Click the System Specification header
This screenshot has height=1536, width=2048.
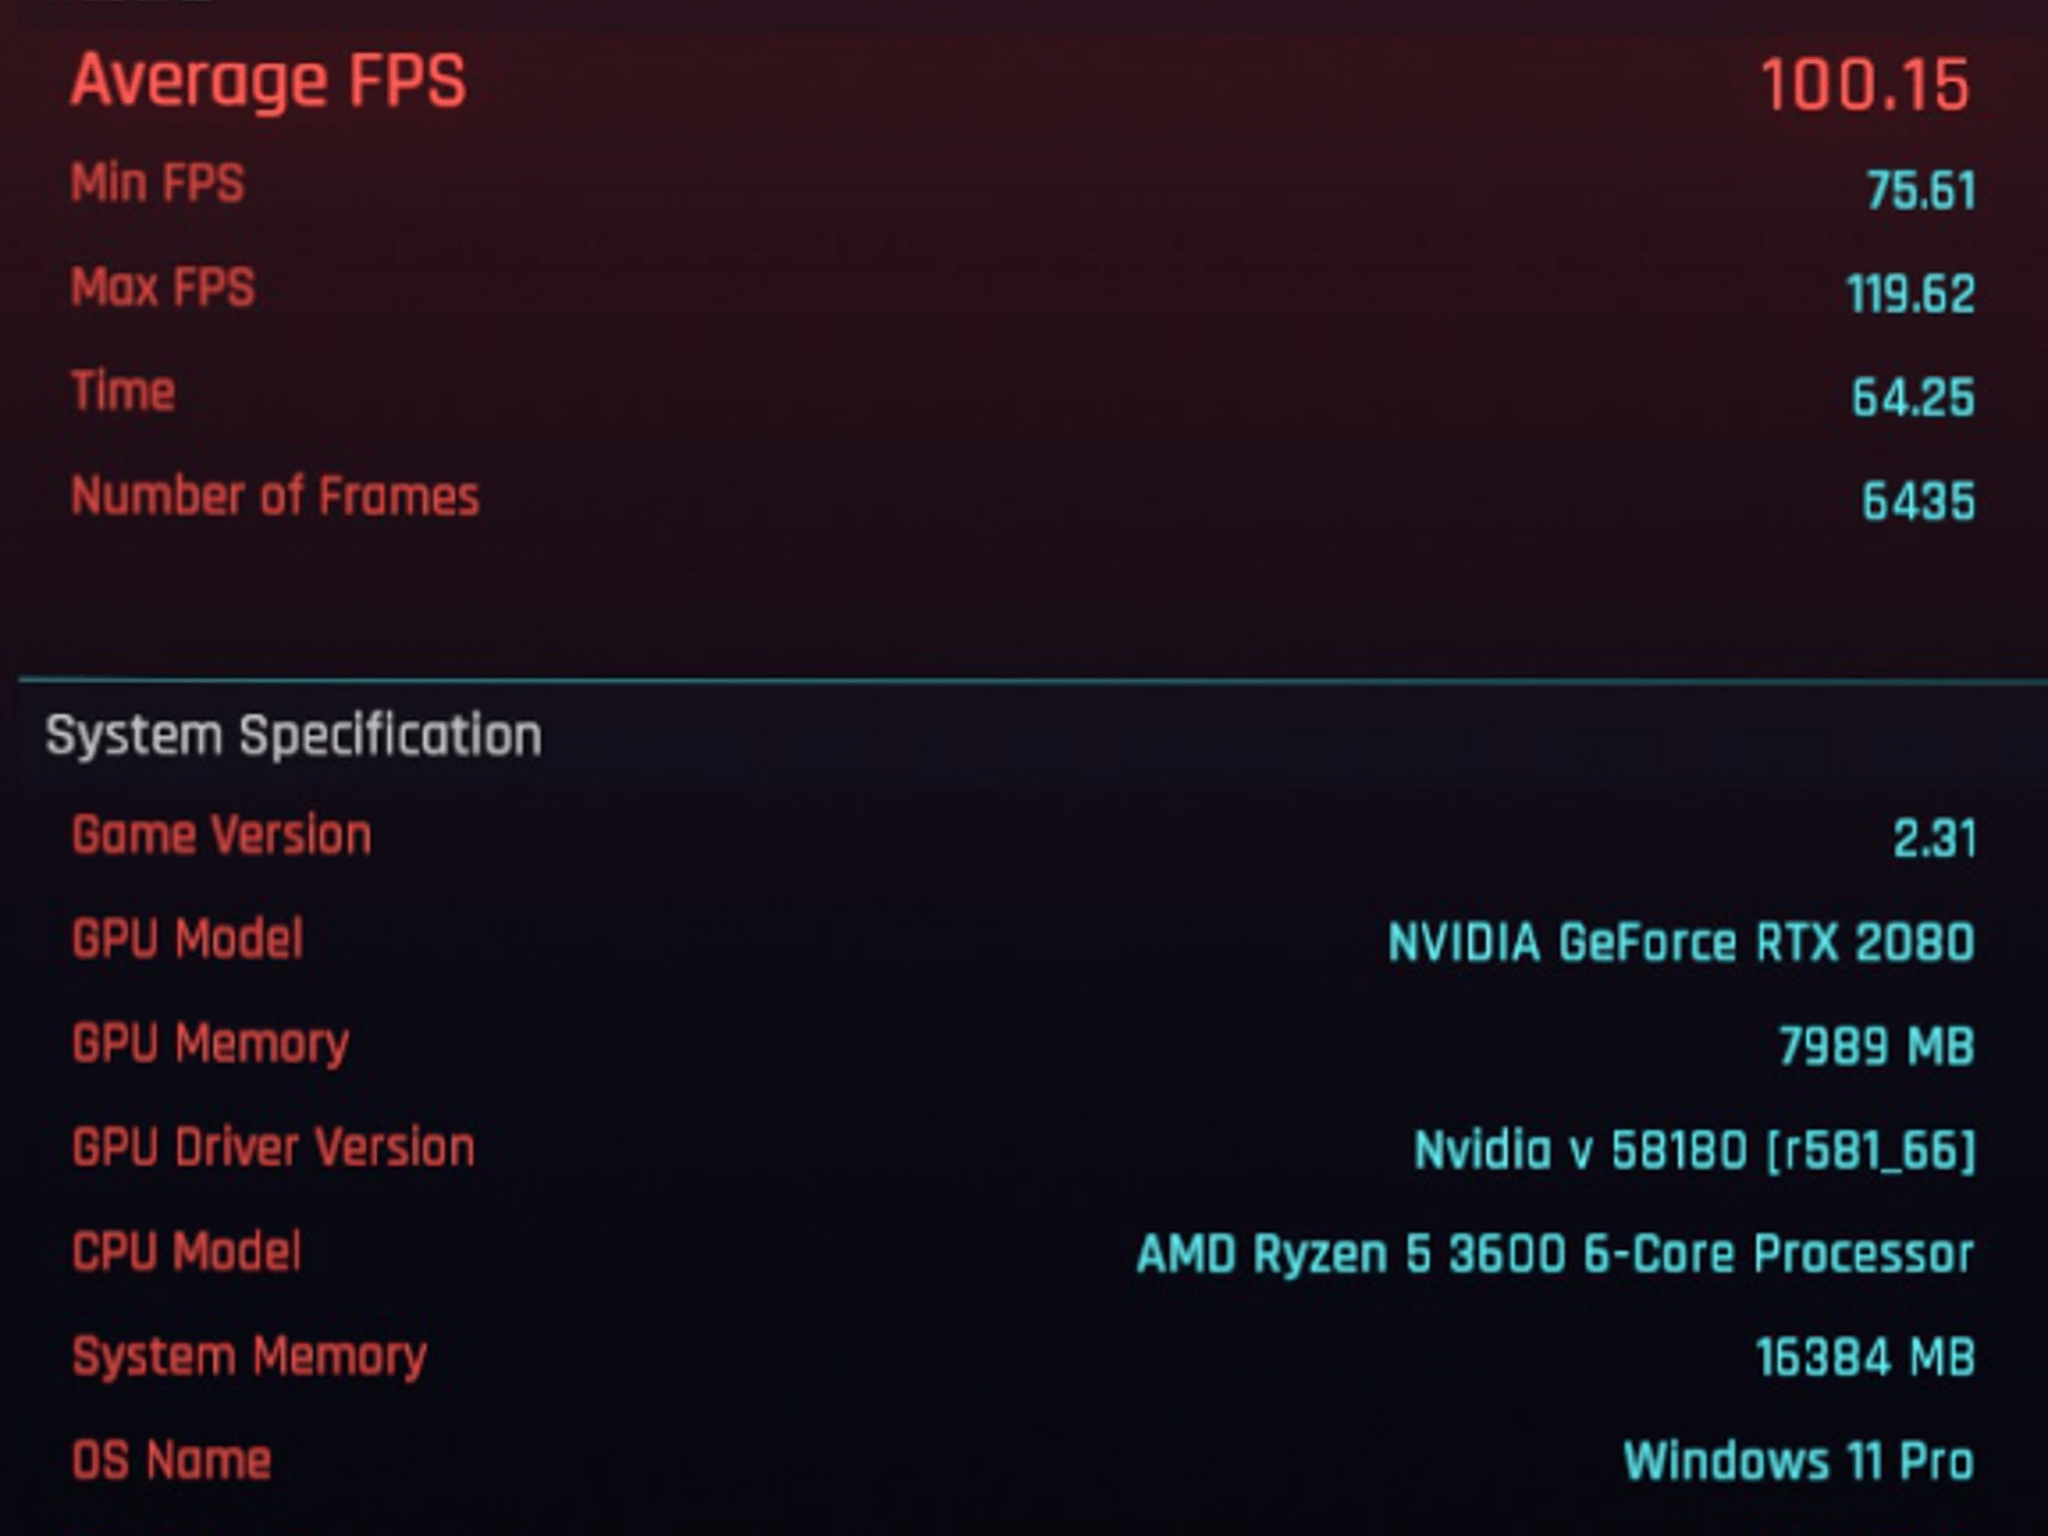293,737
